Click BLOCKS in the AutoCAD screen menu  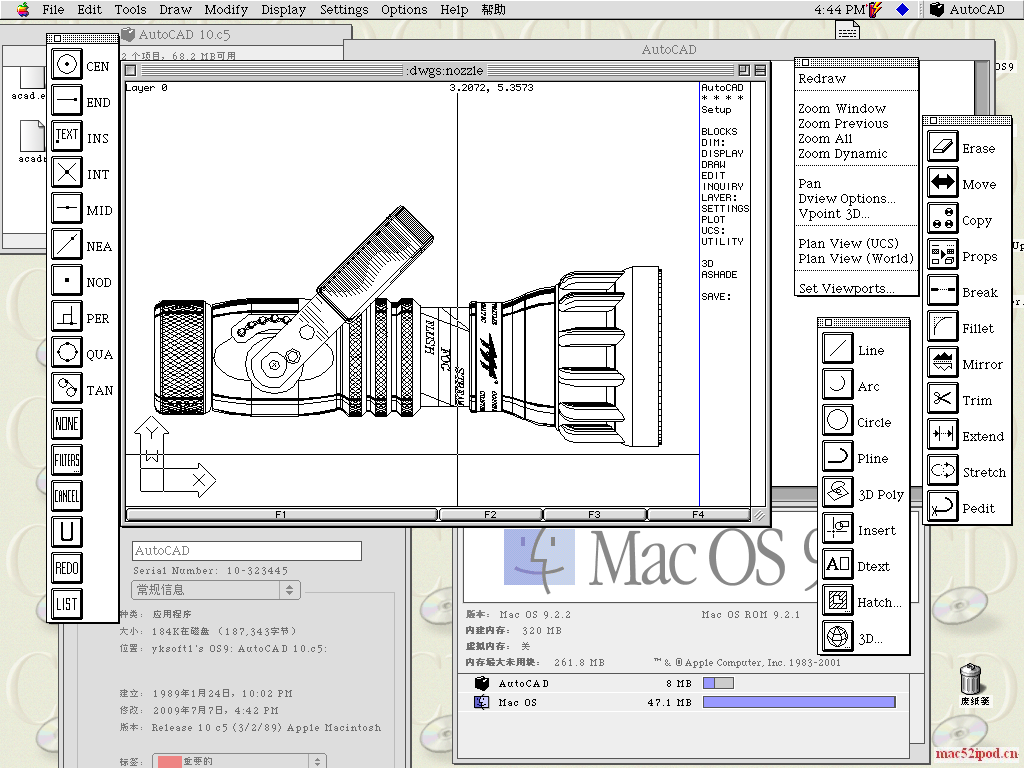(x=719, y=131)
